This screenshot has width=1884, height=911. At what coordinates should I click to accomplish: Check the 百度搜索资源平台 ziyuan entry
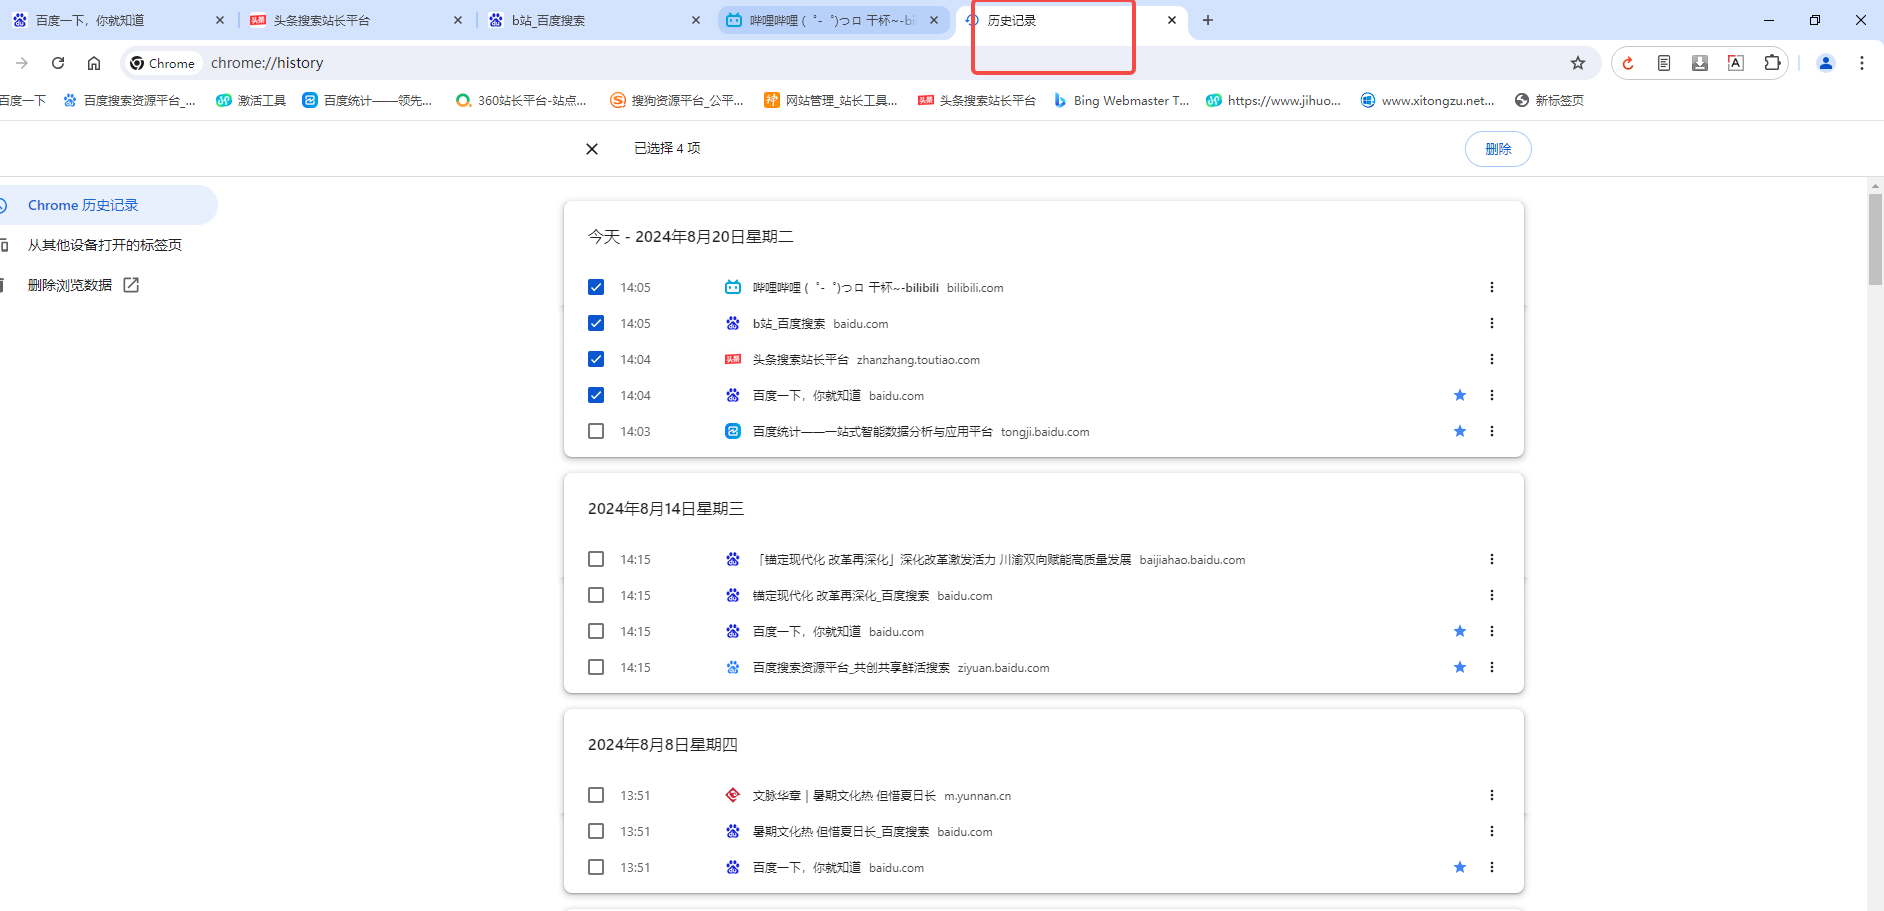[596, 667]
